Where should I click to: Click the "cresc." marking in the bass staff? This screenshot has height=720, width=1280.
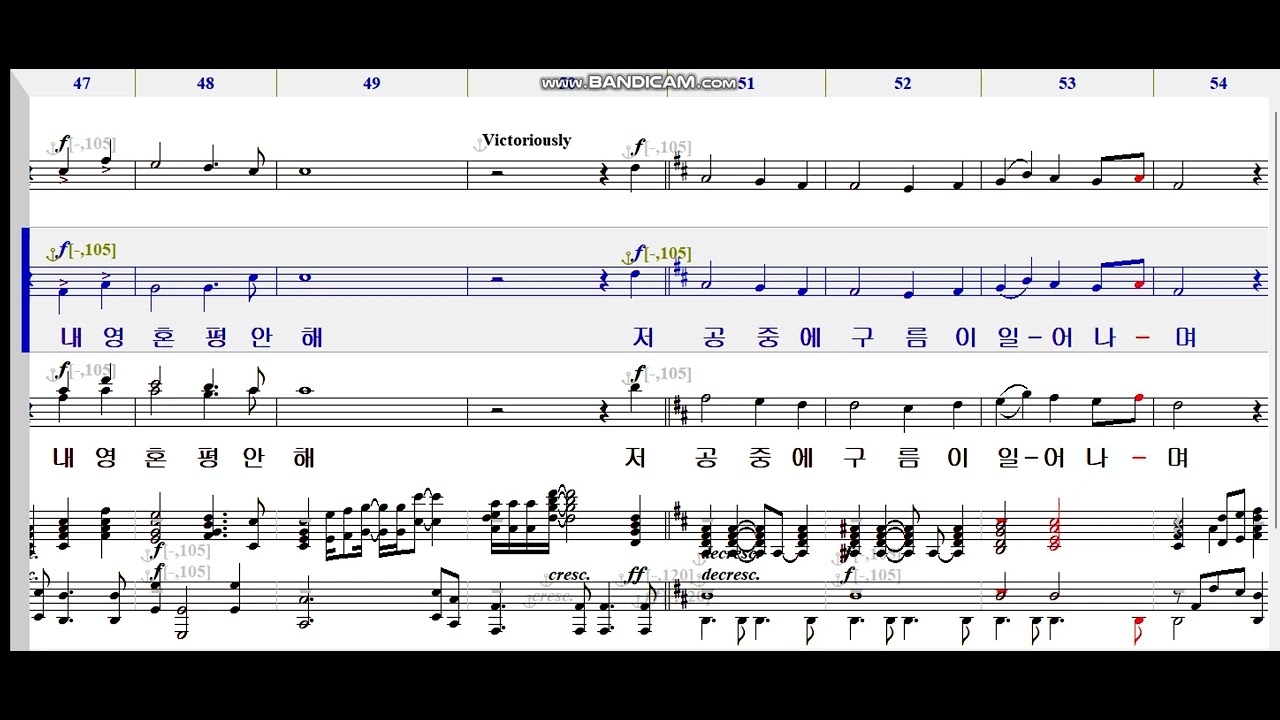click(x=569, y=576)
